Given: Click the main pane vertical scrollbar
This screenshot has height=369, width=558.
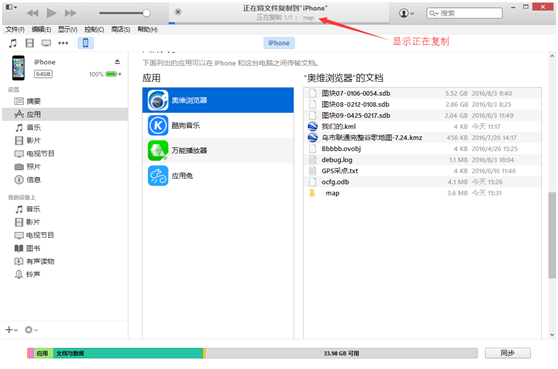Looking at the screenshot, I should [x=552, y=235].
